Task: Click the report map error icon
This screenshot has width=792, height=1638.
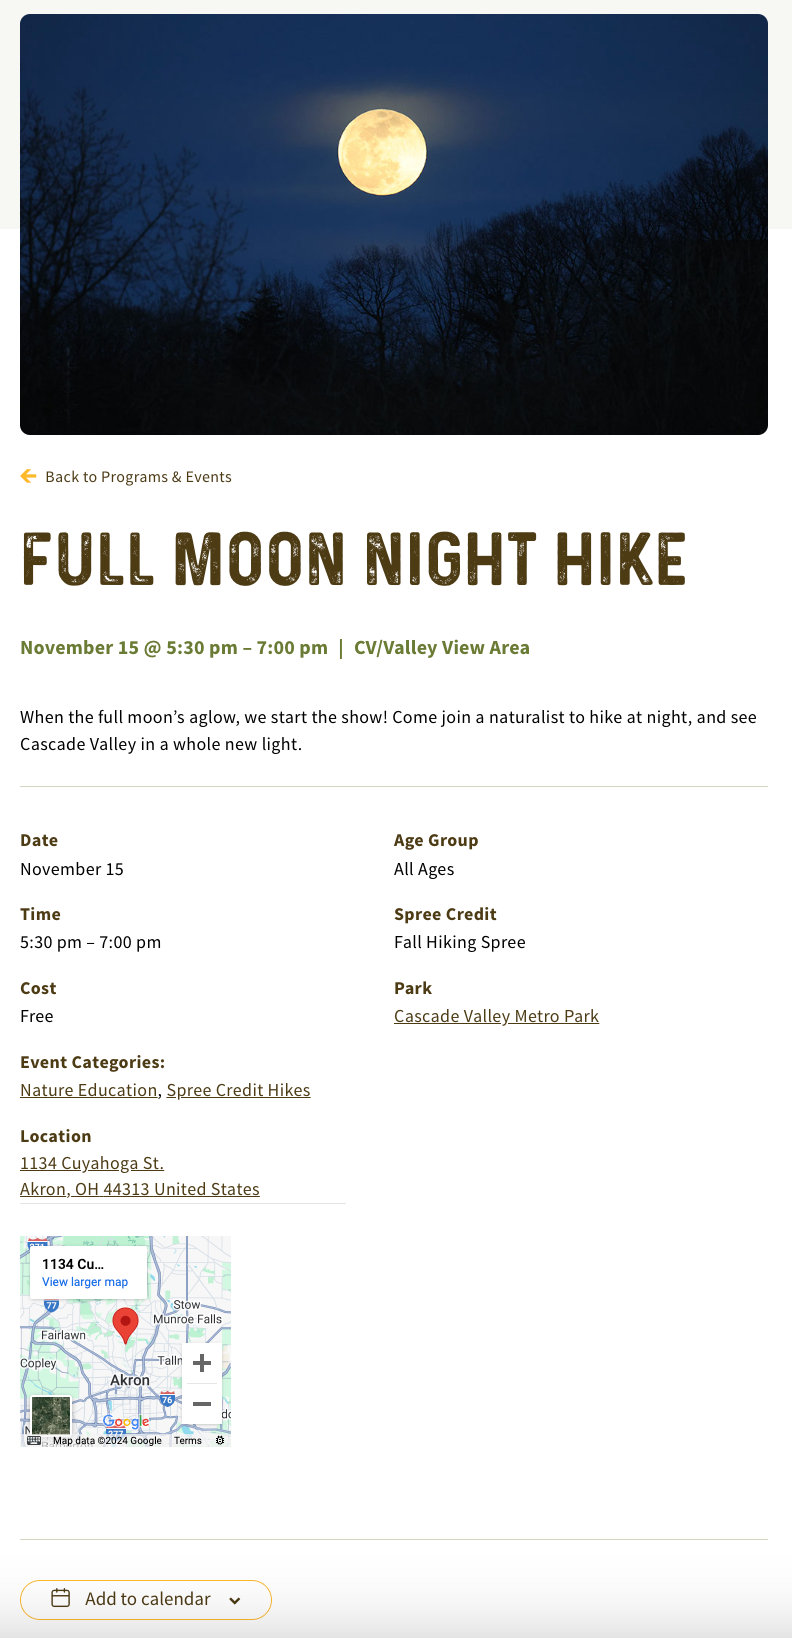Action: coord(218,1440)
